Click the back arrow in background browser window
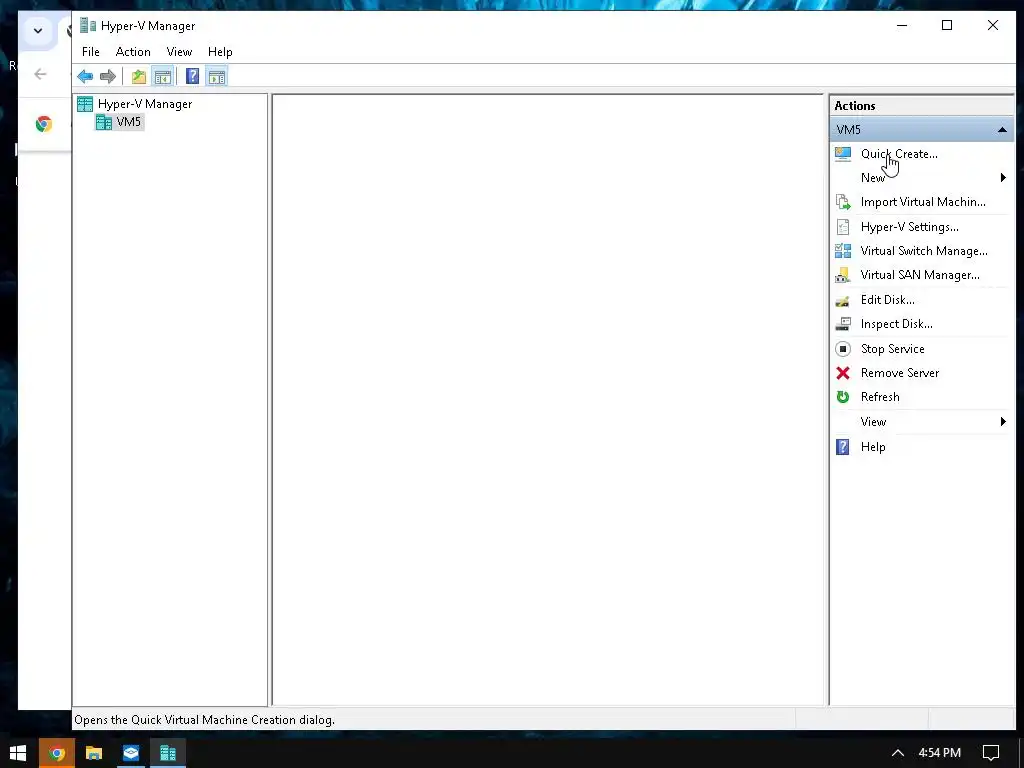This screenshot has width=1024, height=768. (x=40, y=74)
